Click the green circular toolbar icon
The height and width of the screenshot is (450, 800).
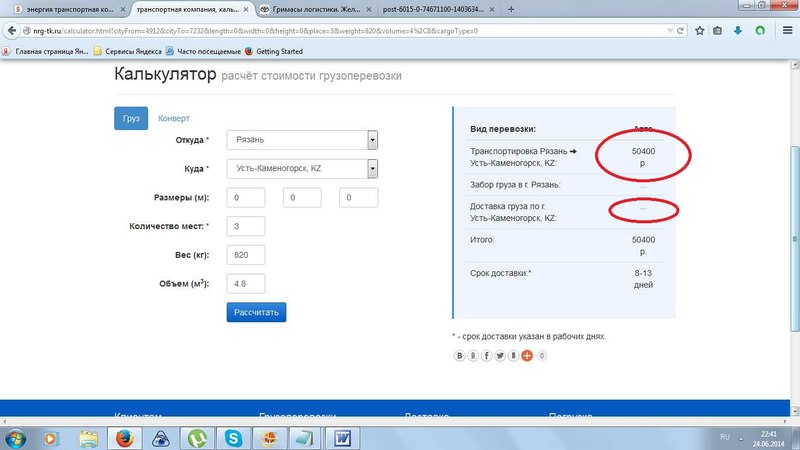760,31
